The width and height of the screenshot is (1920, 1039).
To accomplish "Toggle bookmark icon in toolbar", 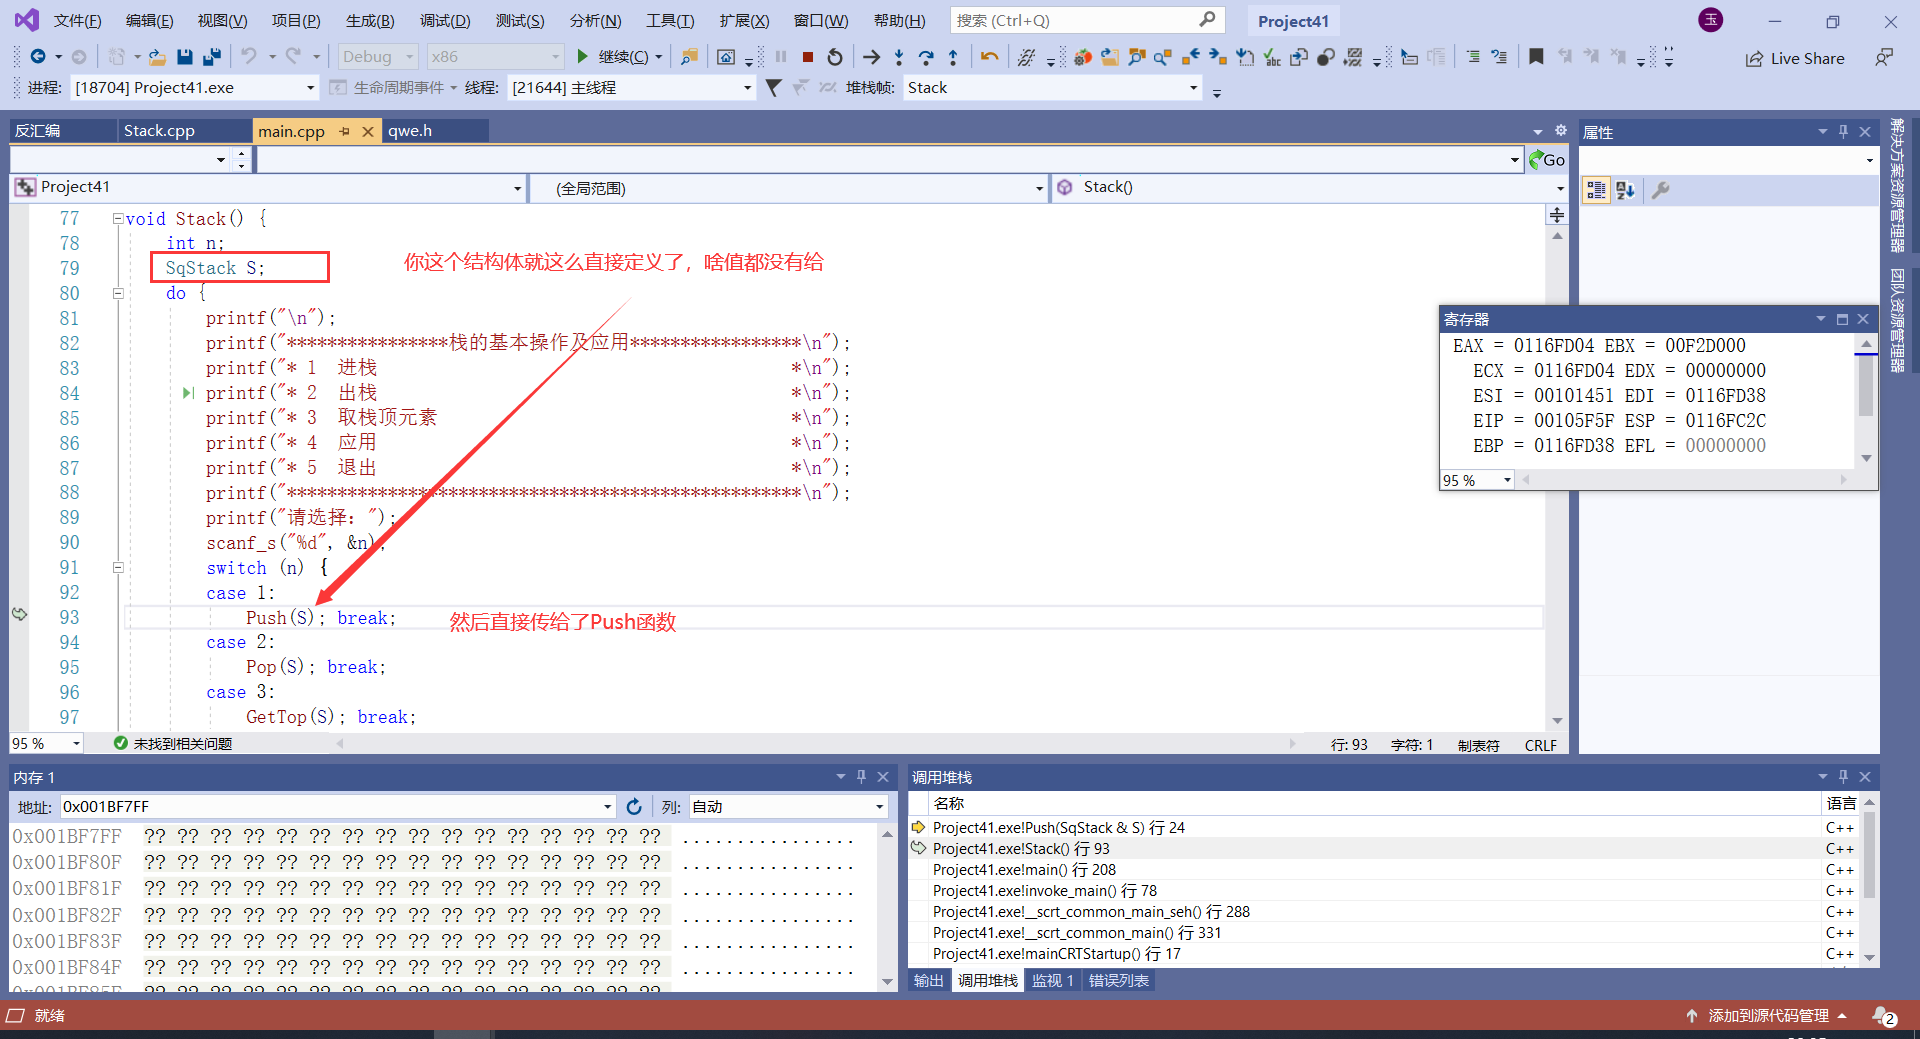I will click(1536, 57).
